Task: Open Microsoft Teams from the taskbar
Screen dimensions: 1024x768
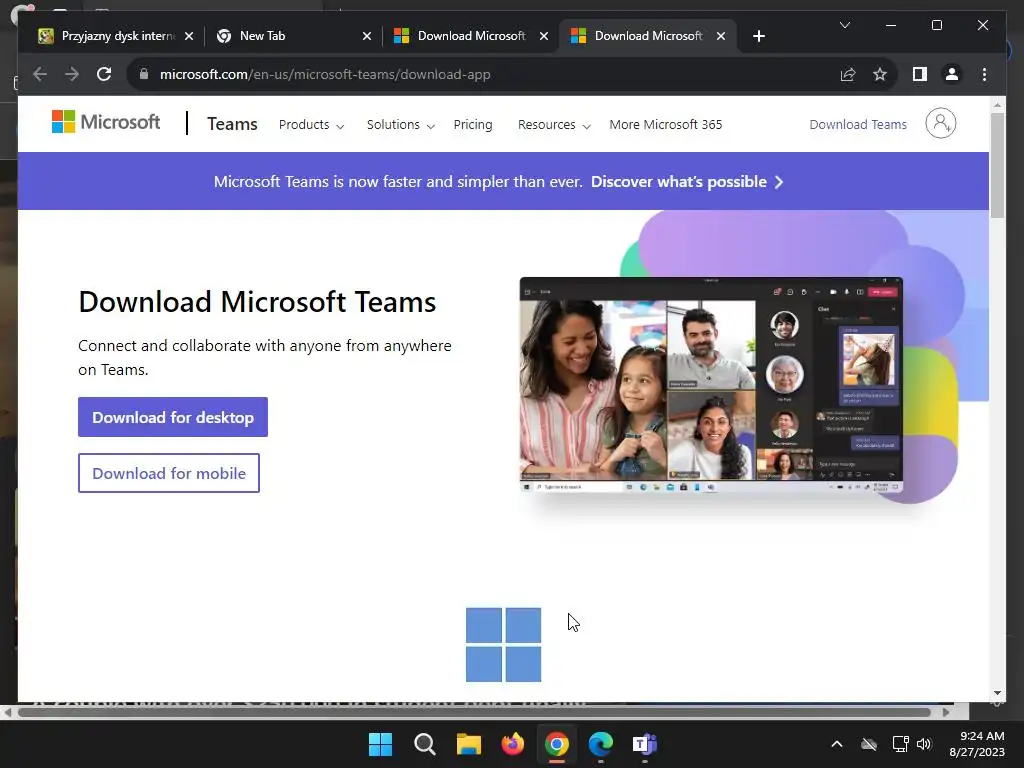Action: point(645,744)
